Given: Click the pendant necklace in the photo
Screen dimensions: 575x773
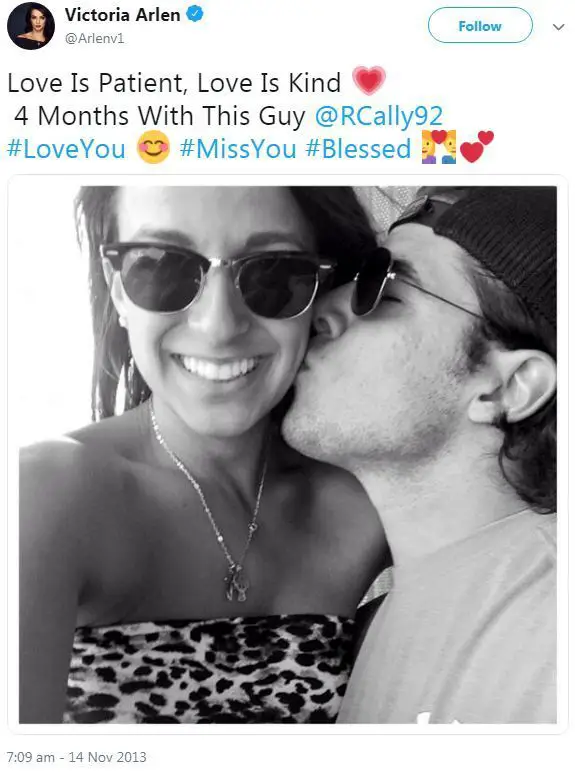Looking at the screenshot, I should click(236, 583).
